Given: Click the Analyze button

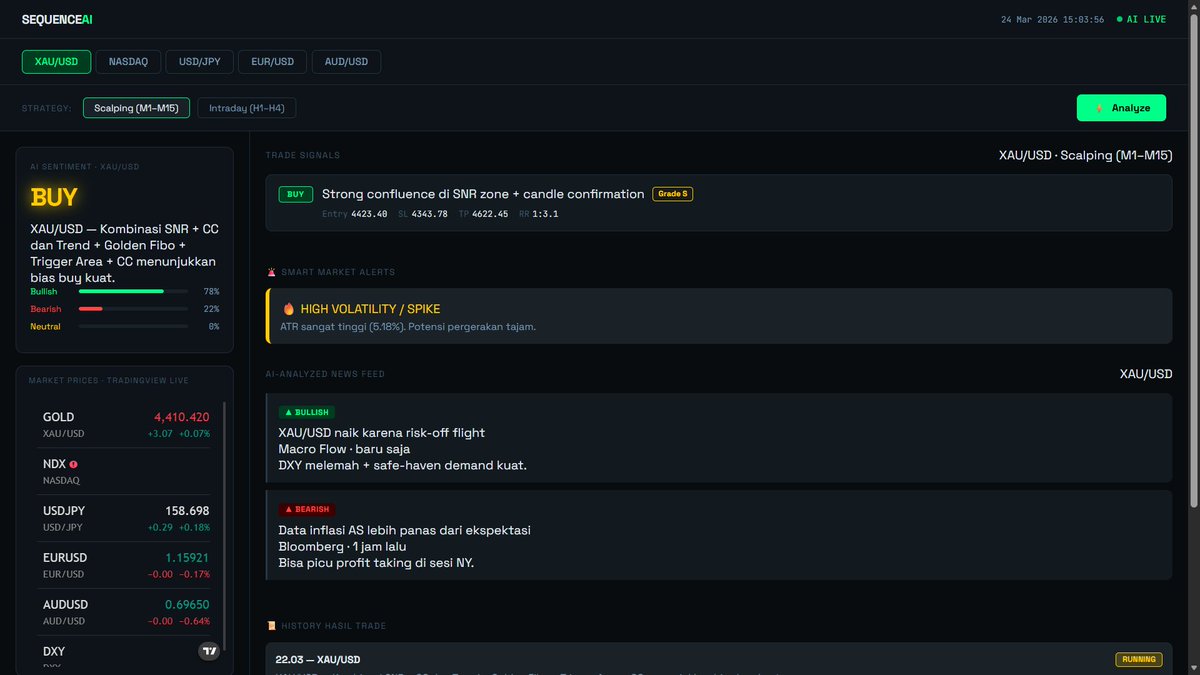Looking at the screenshot, I should point(1121,108).
